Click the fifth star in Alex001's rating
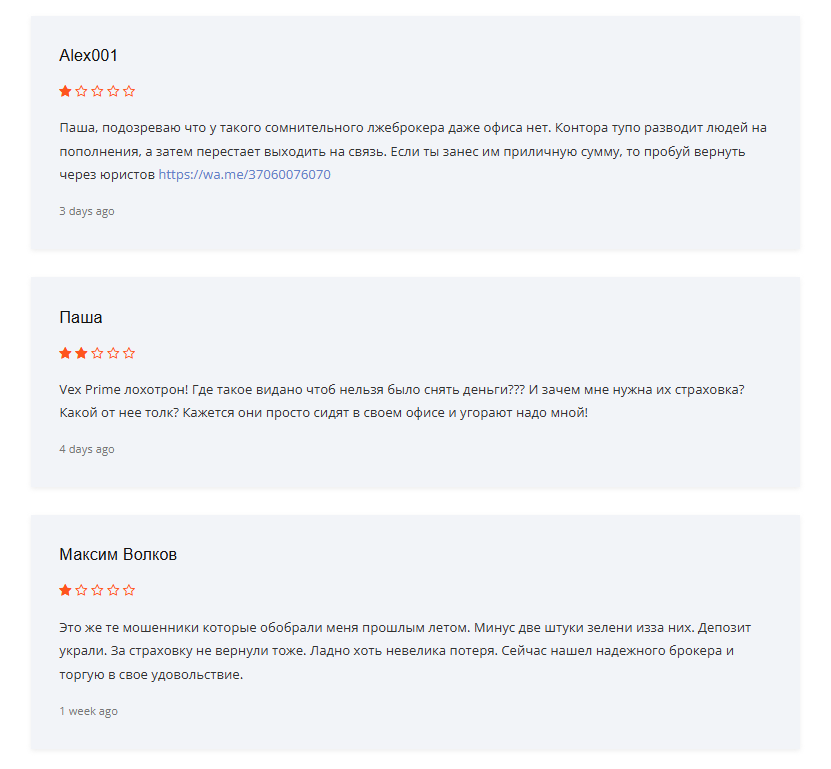 coord(129,91)
